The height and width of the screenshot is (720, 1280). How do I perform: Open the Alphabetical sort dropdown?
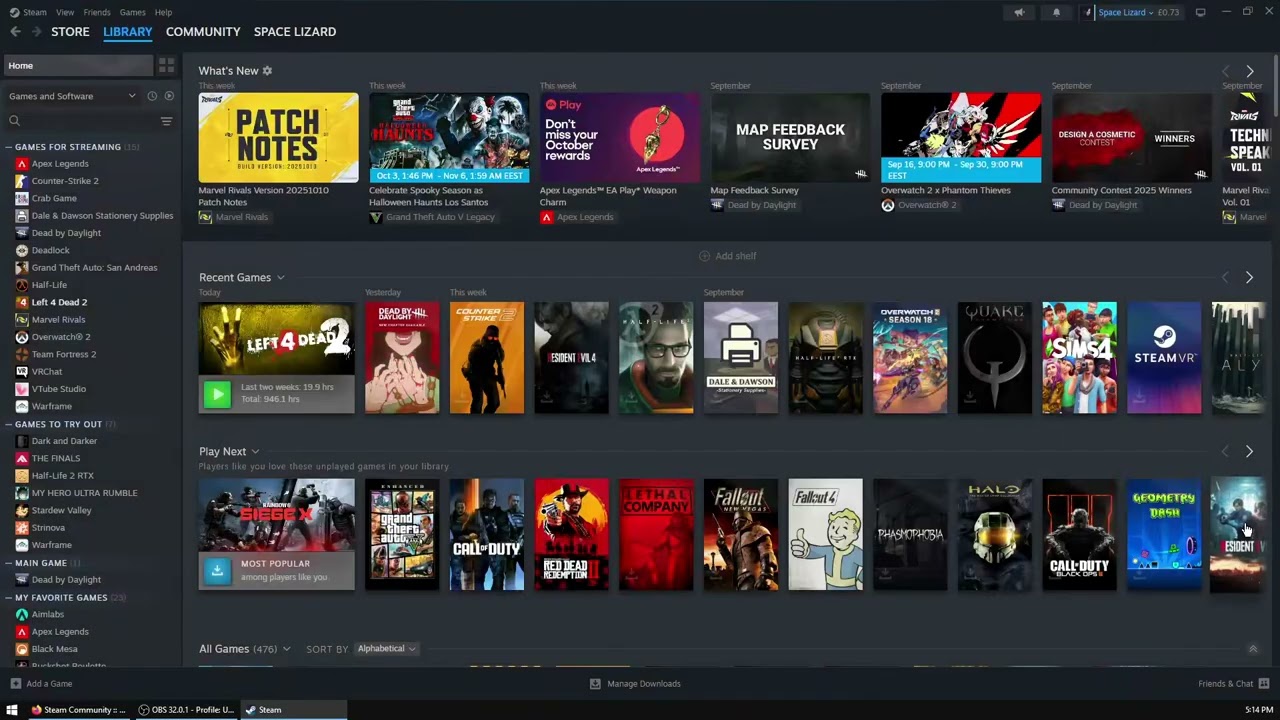pos(387,649)
